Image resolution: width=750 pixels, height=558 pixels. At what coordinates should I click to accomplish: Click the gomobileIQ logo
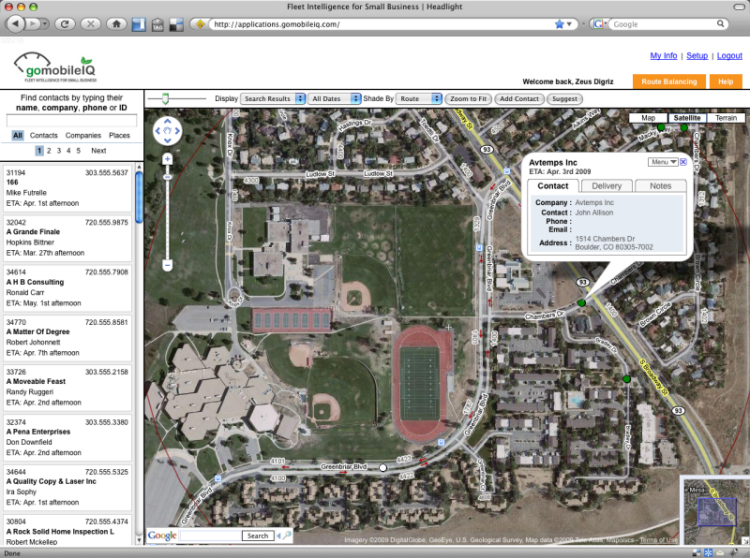[54, 67]
